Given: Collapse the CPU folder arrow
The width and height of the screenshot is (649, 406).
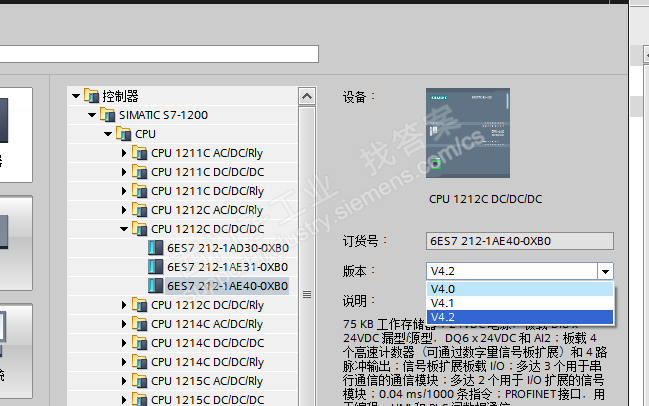Looking at the screenshot, I should (x=108, y=134).
